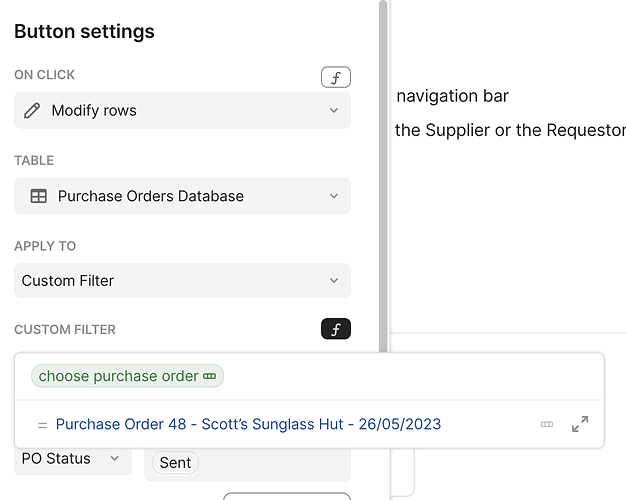
Task: Click the Sent value input field
Action: pyautogui.click(x=248, y=464)
